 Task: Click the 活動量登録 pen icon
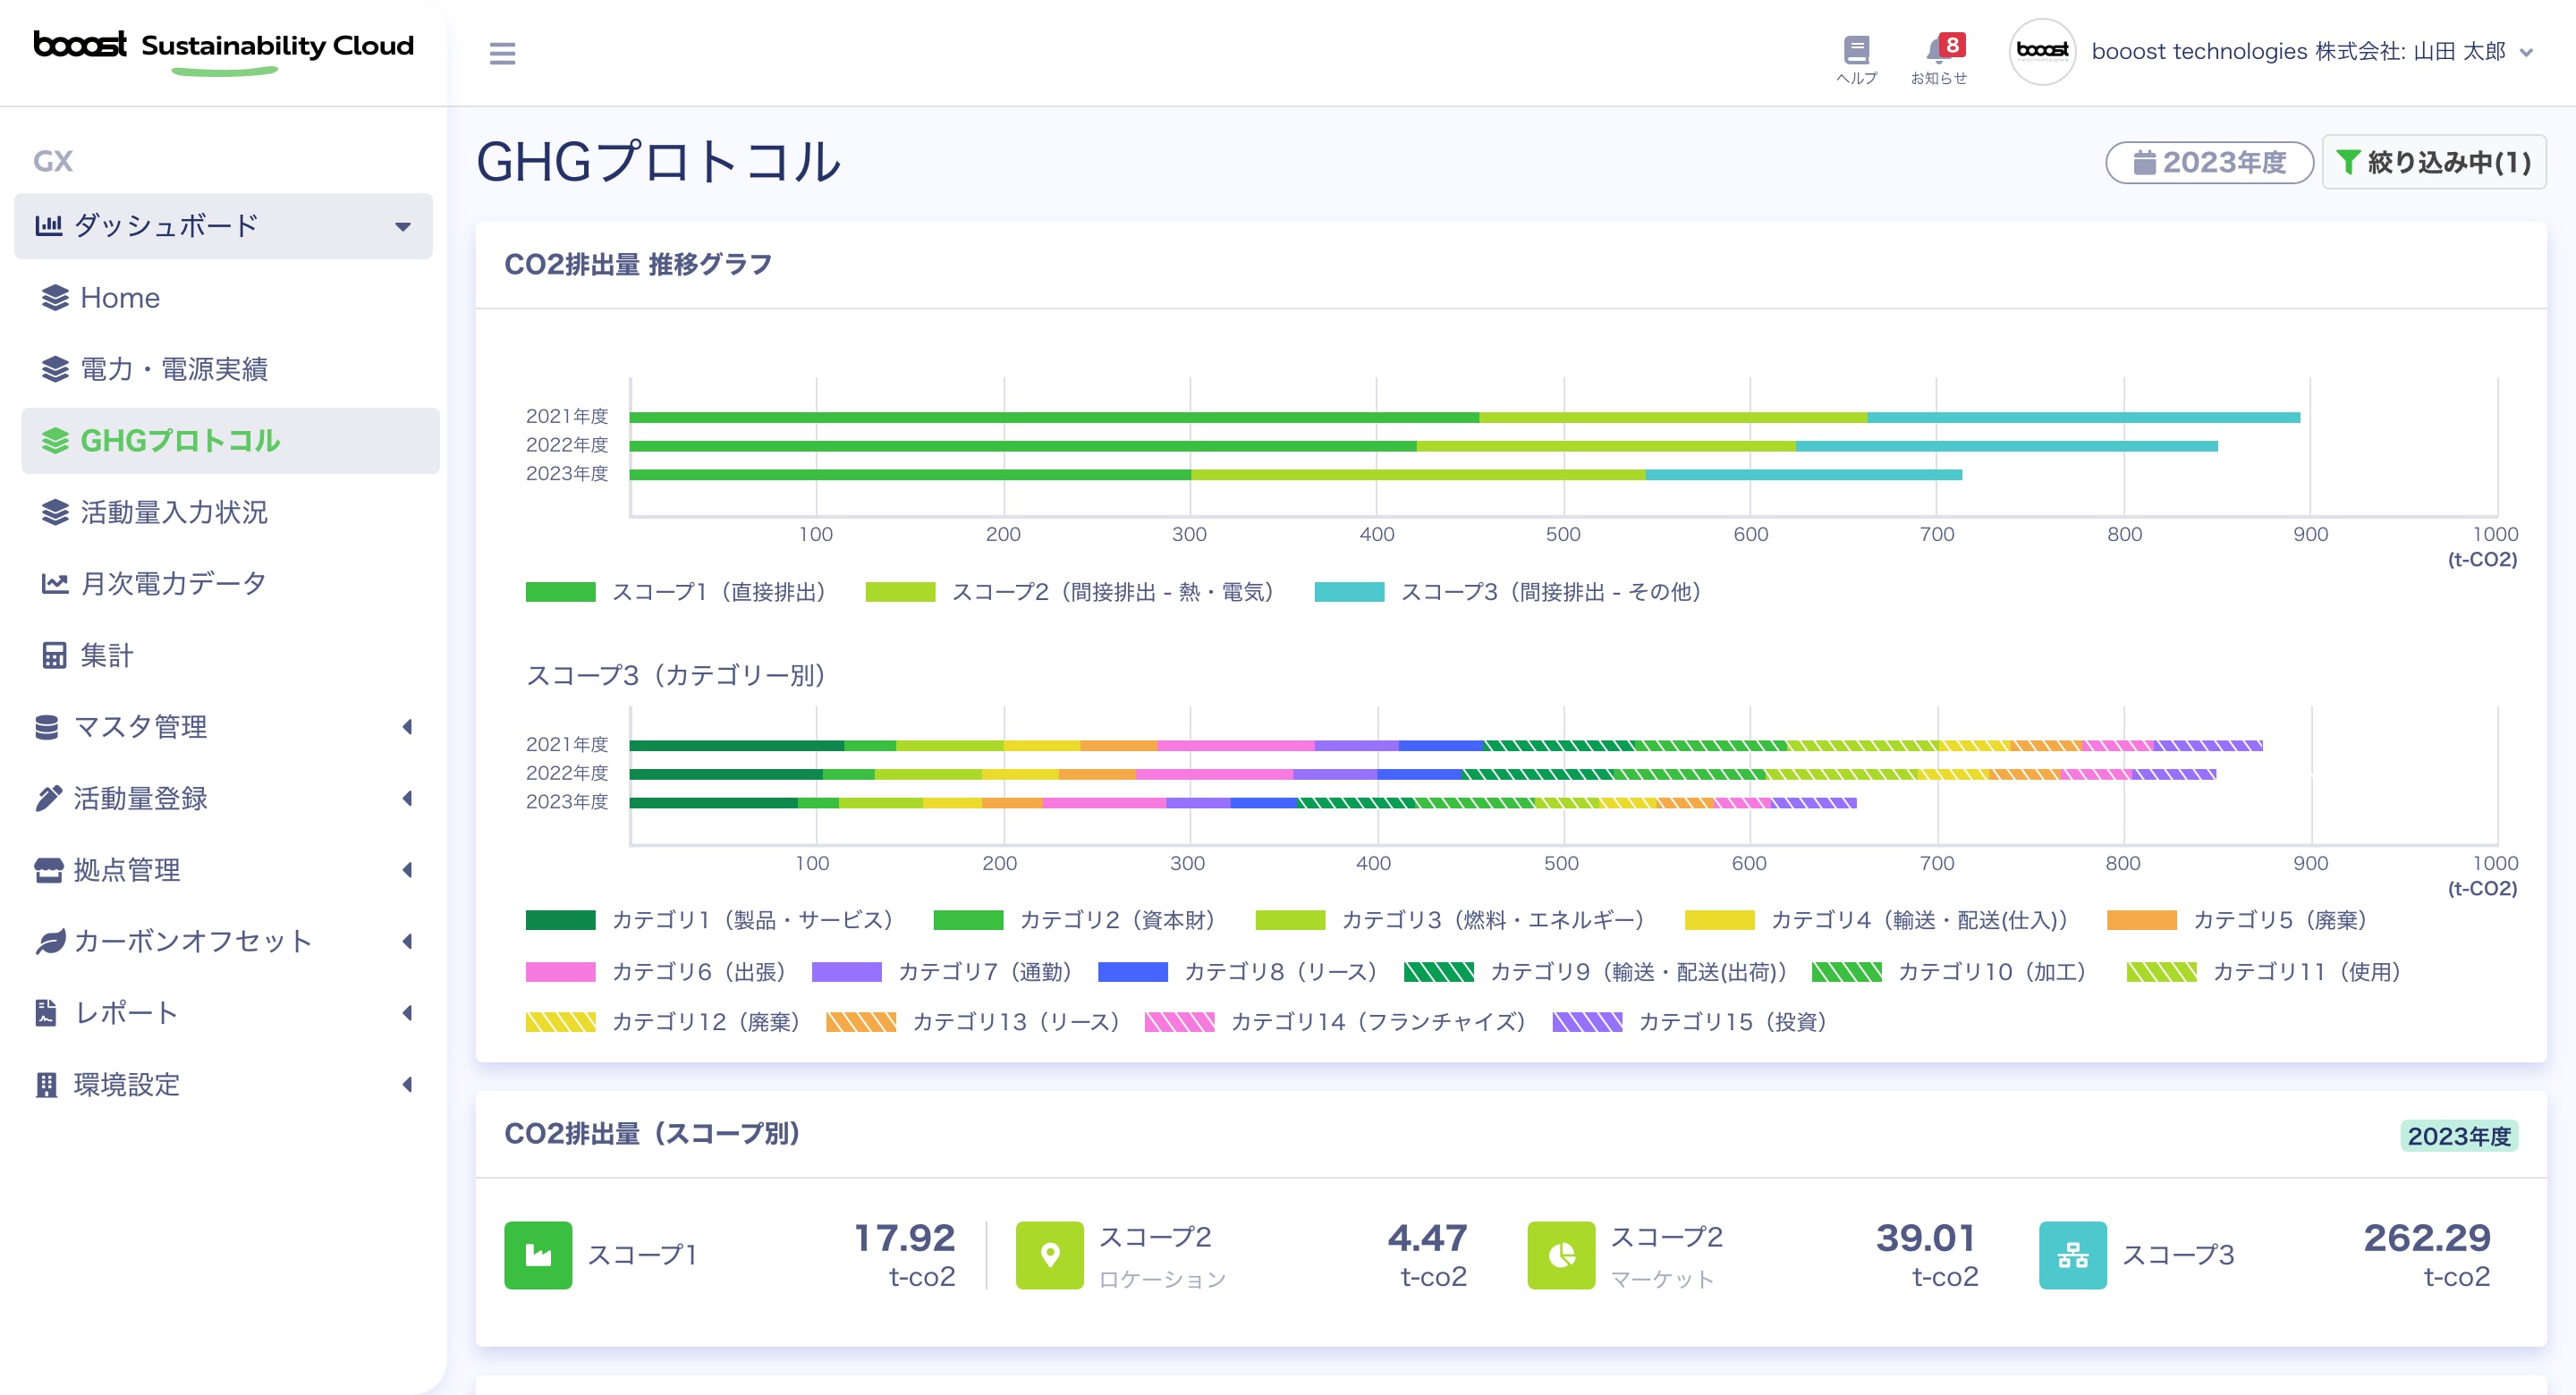point(48,798)
